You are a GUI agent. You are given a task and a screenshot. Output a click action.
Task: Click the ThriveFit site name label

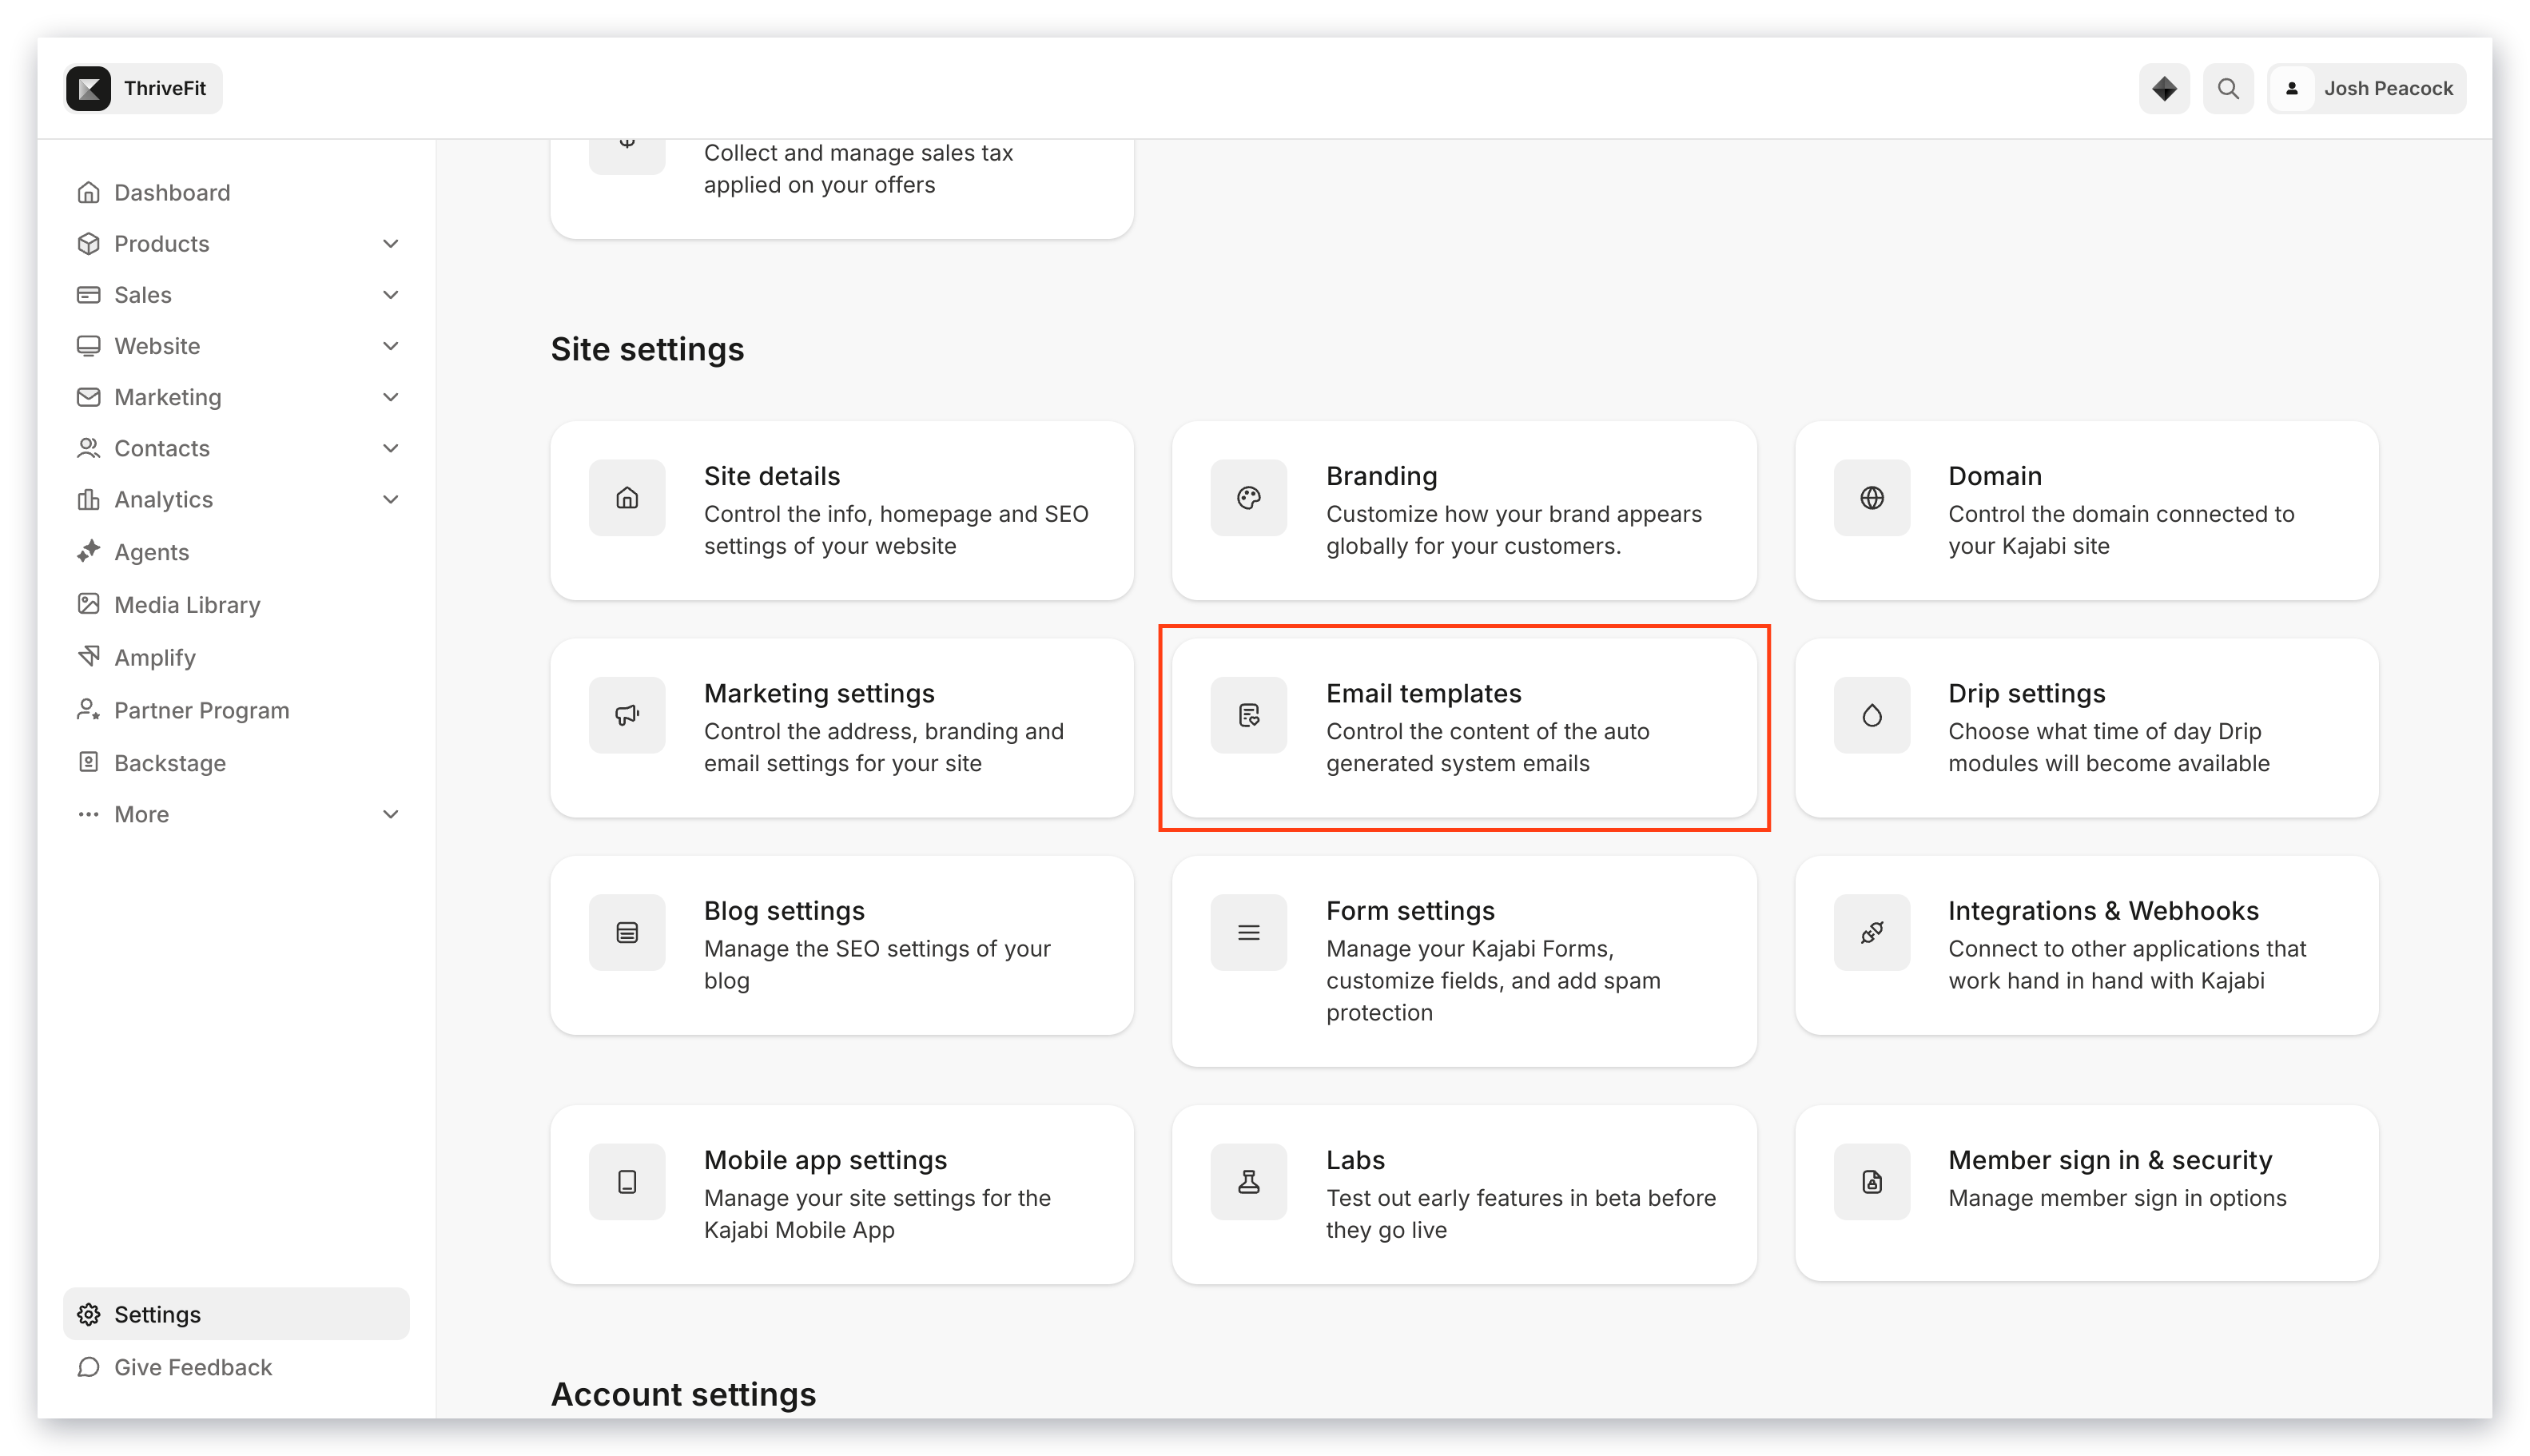pos(164,88)
